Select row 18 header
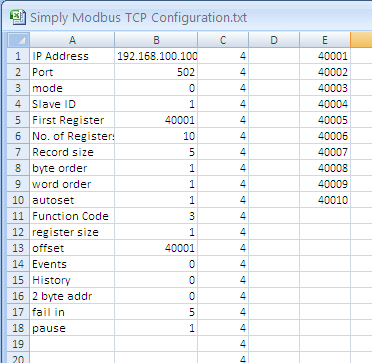The height and width of the screenshot is (363, 372). [x=18, y=328]
